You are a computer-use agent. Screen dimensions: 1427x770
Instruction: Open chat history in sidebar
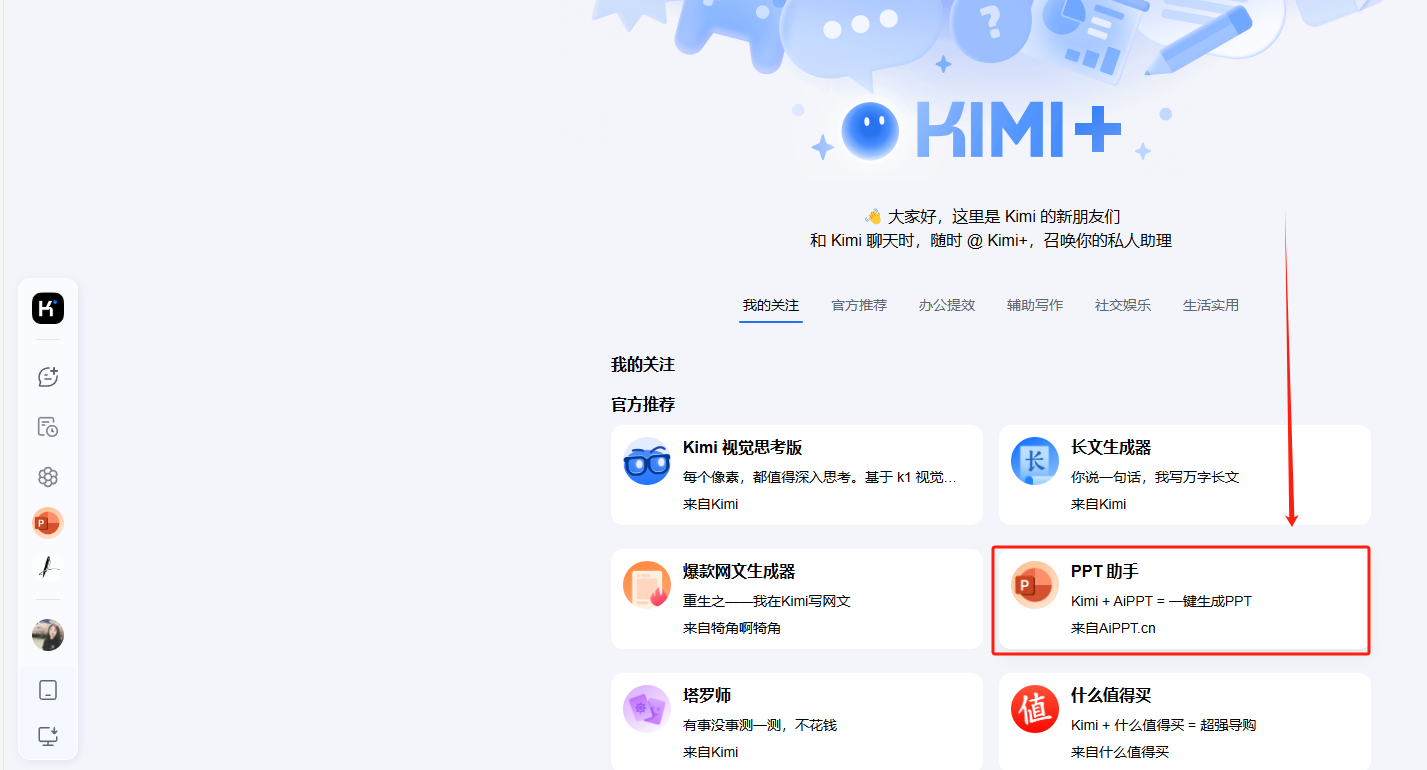click(x=48, y=427)
